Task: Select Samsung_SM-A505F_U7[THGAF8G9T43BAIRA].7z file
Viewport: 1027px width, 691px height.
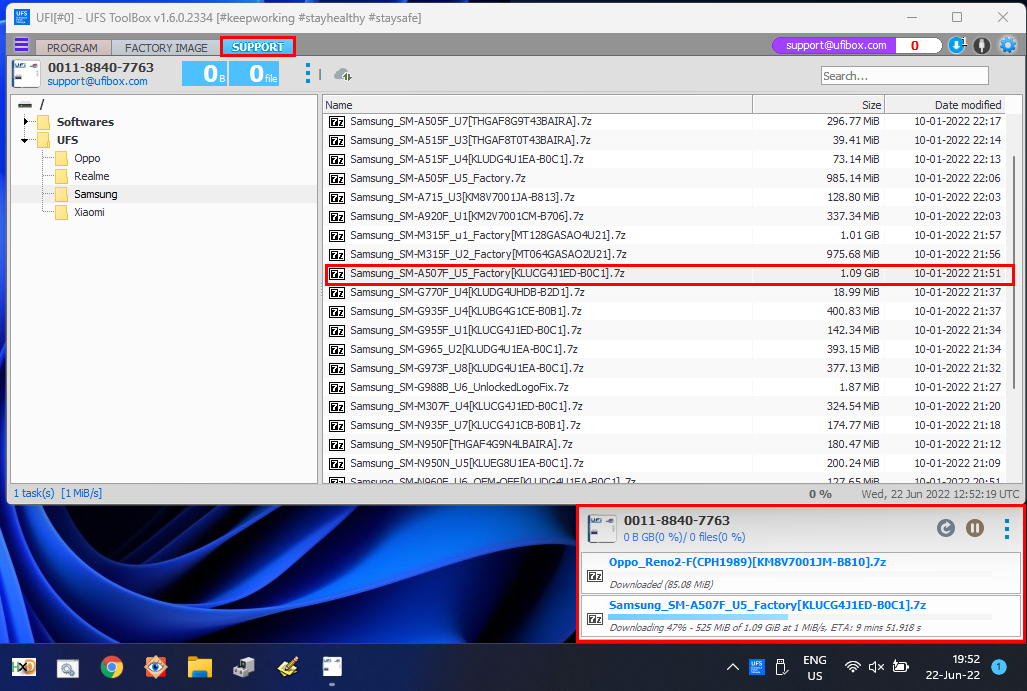Action: pyautogui.click(x=664, y=122)
